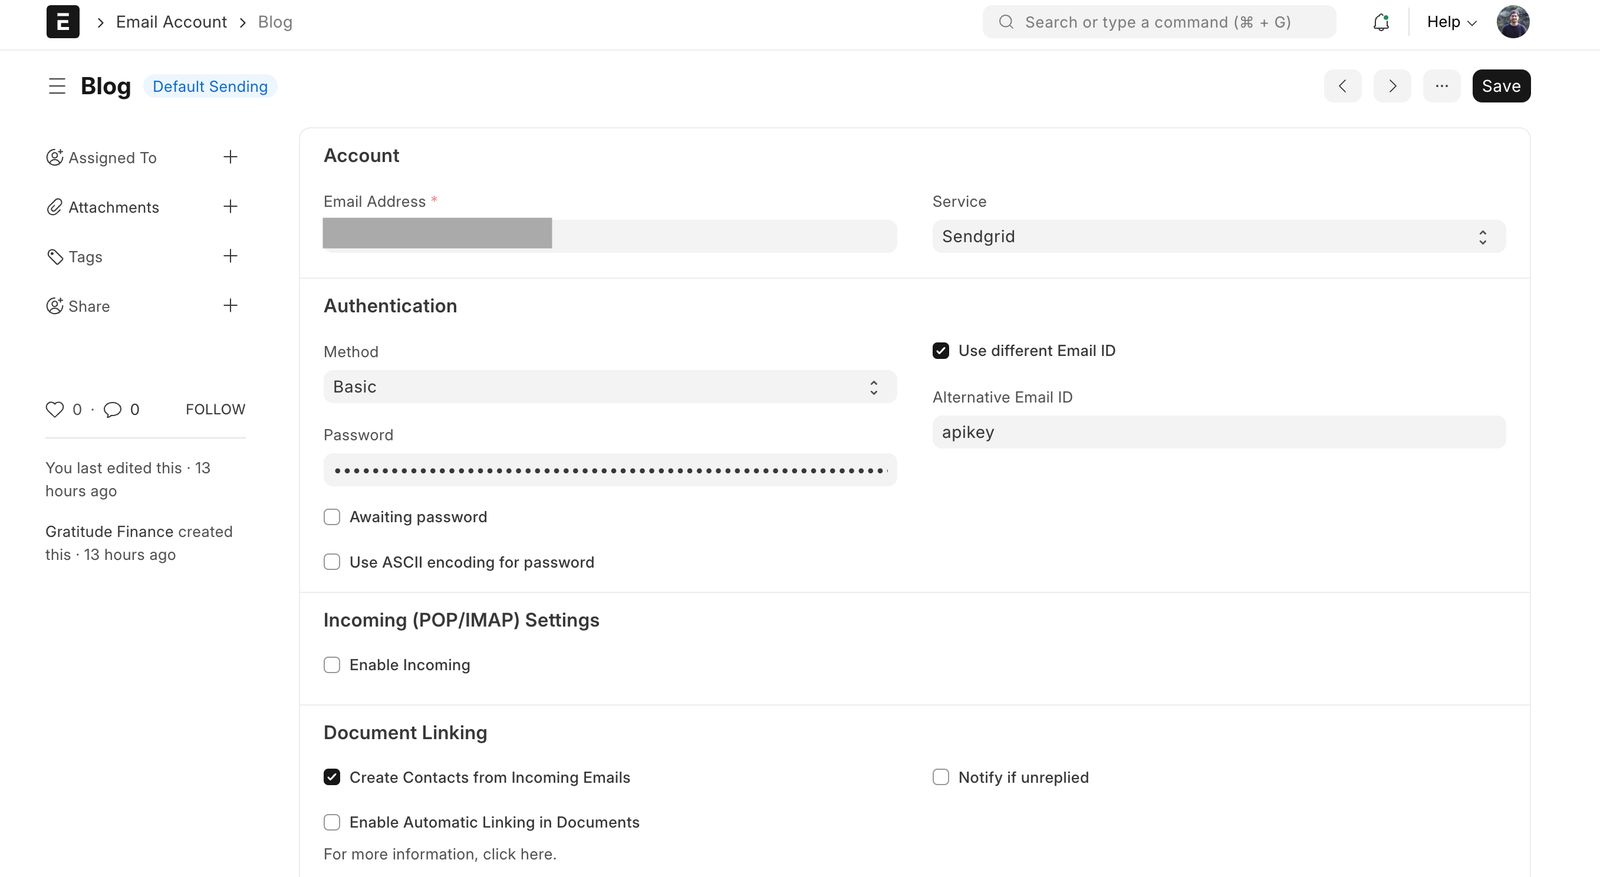Click the Blog breadcrumb
Image resolution: width=1600 pixels, height=877 pixels.
pyautogui.click(x=275, y=22)
